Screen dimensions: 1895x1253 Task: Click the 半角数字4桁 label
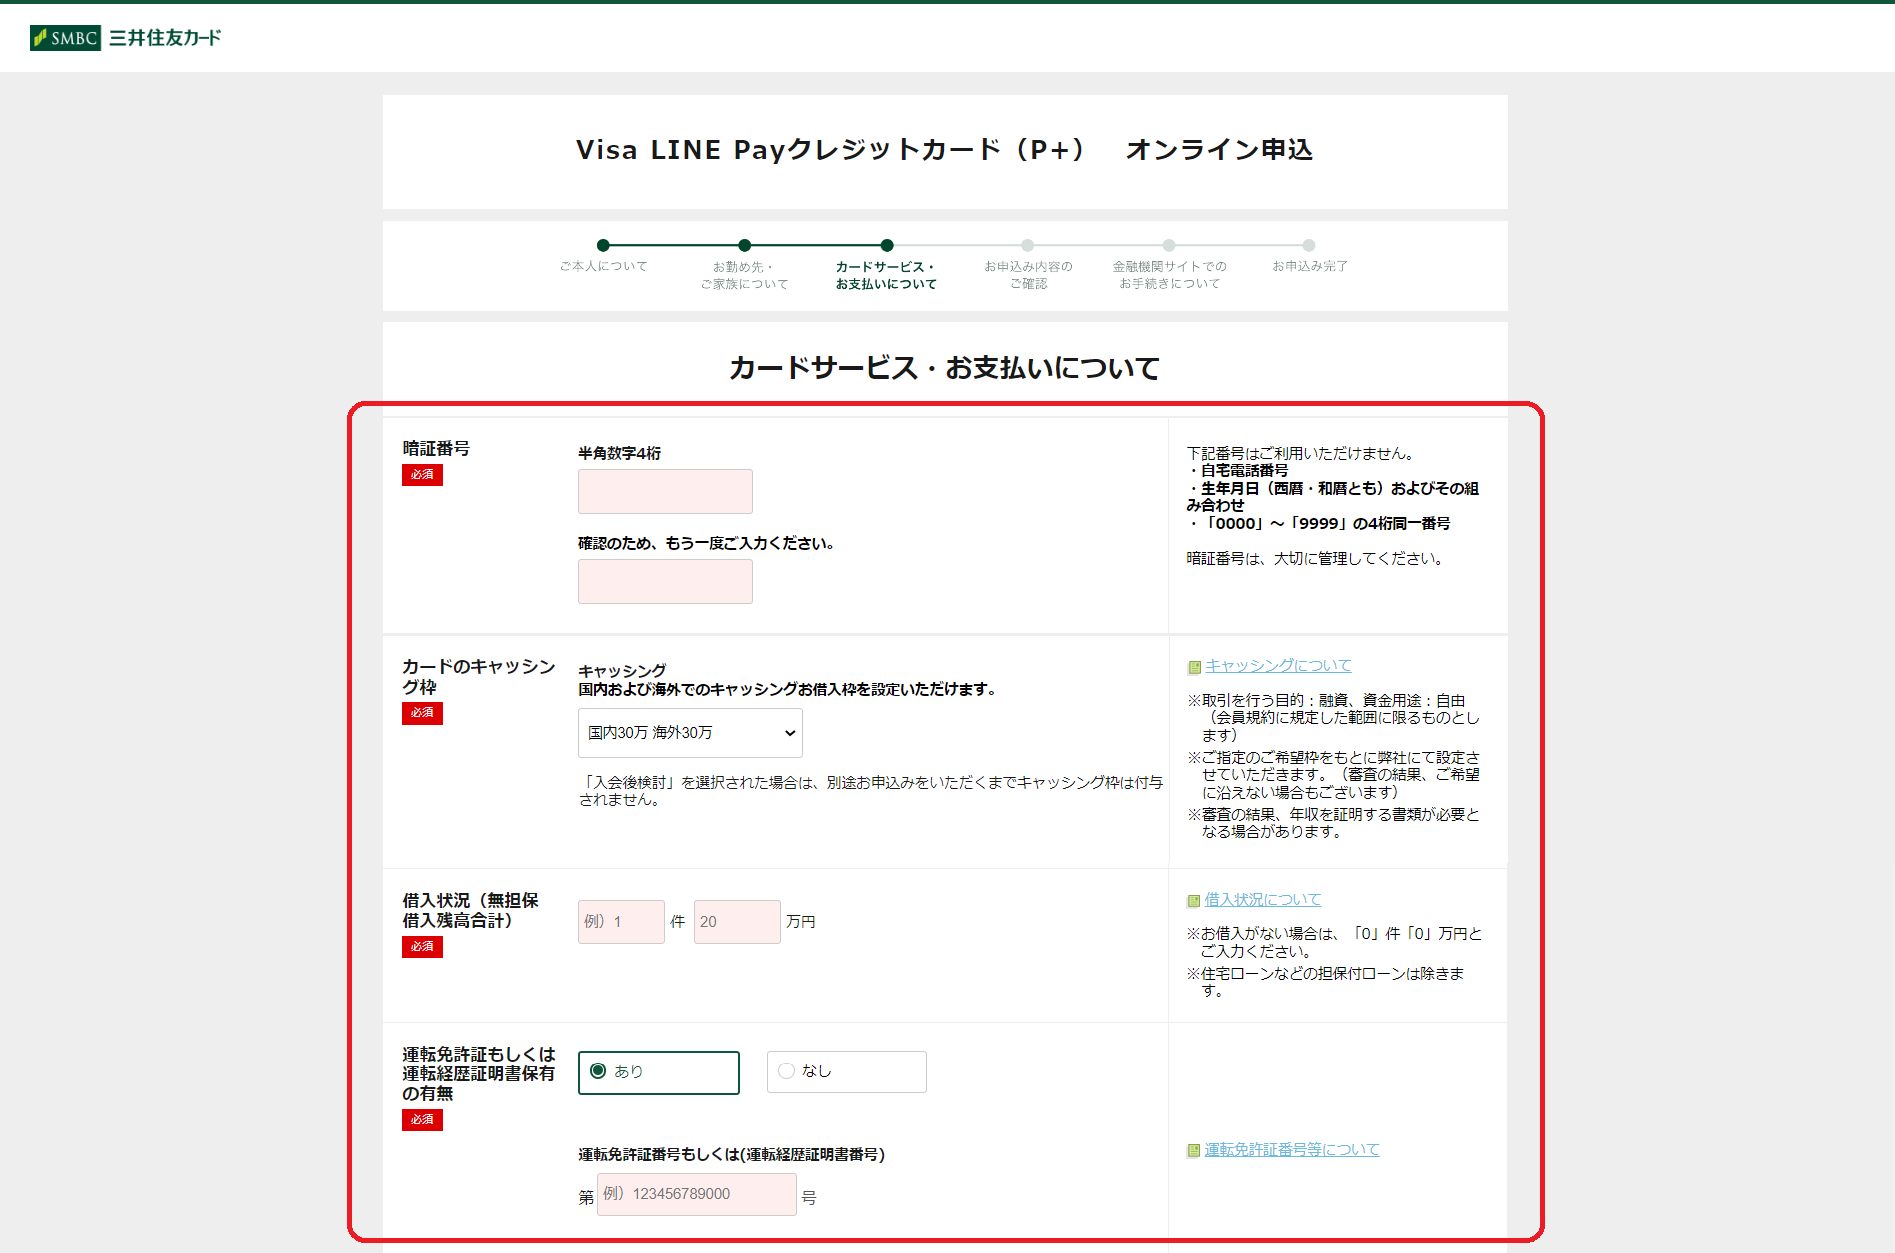pos(619,453)
